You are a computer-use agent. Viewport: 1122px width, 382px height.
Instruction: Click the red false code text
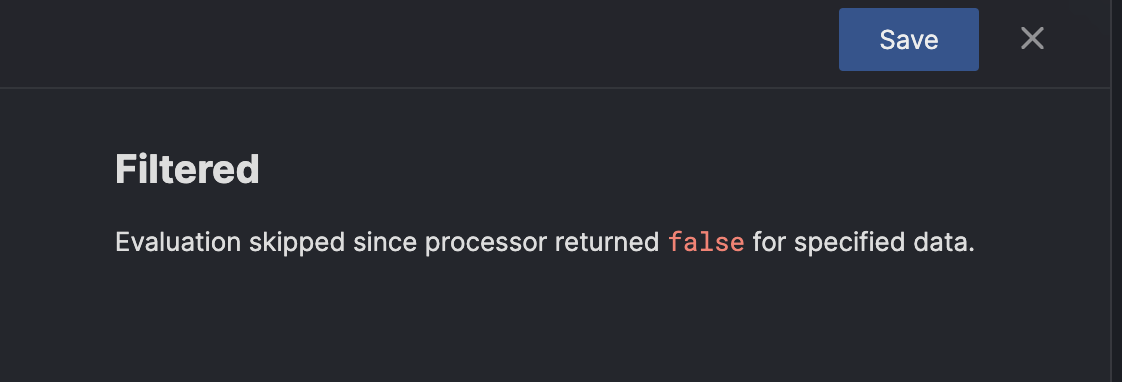coord(706,243)
